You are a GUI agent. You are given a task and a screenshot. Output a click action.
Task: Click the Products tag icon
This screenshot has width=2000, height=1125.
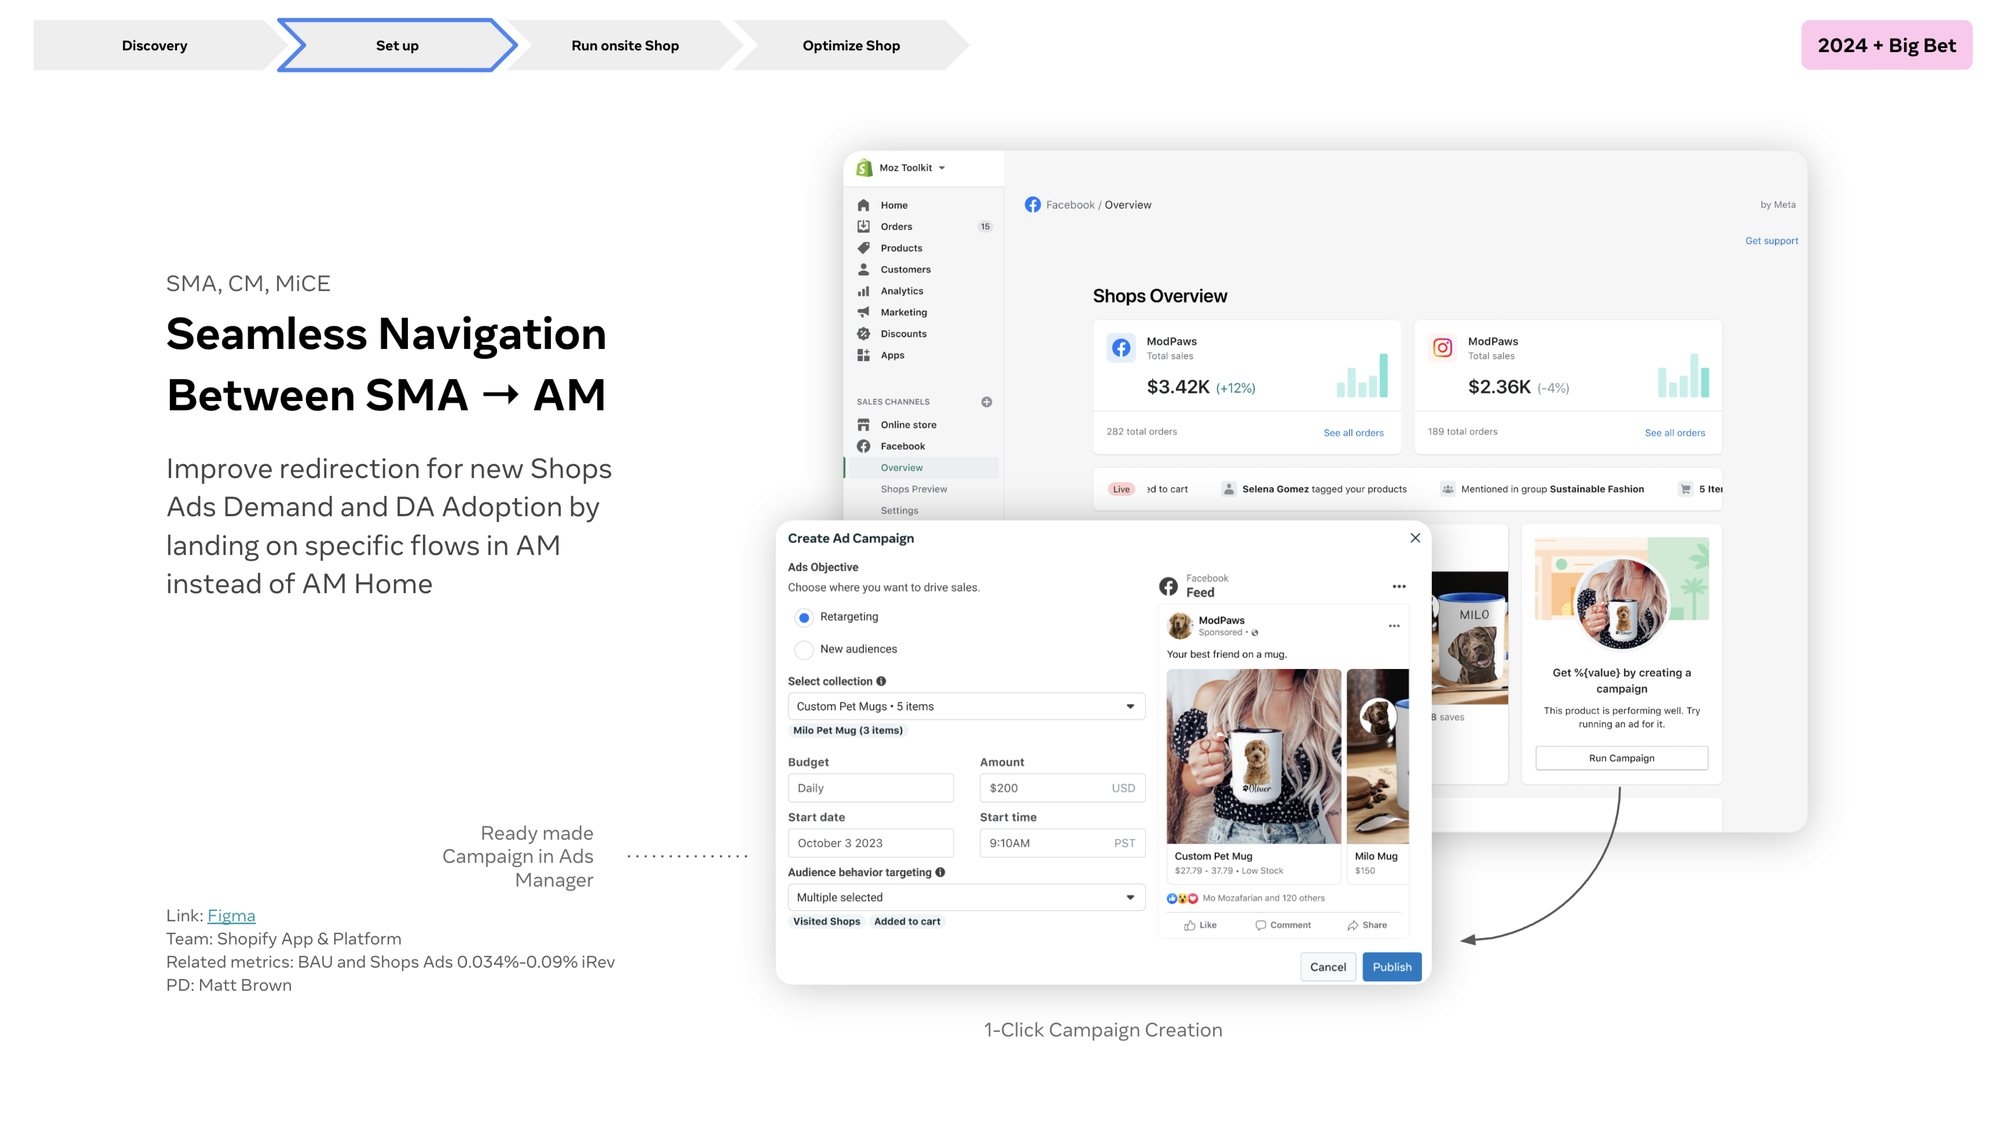(x=864, y=248)
